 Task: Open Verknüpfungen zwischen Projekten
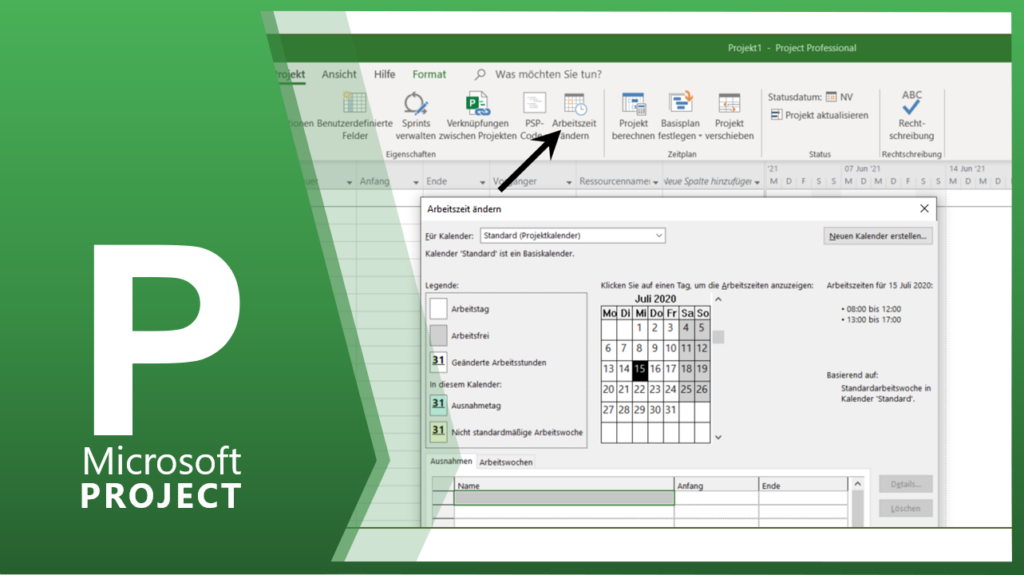point(477,116)
